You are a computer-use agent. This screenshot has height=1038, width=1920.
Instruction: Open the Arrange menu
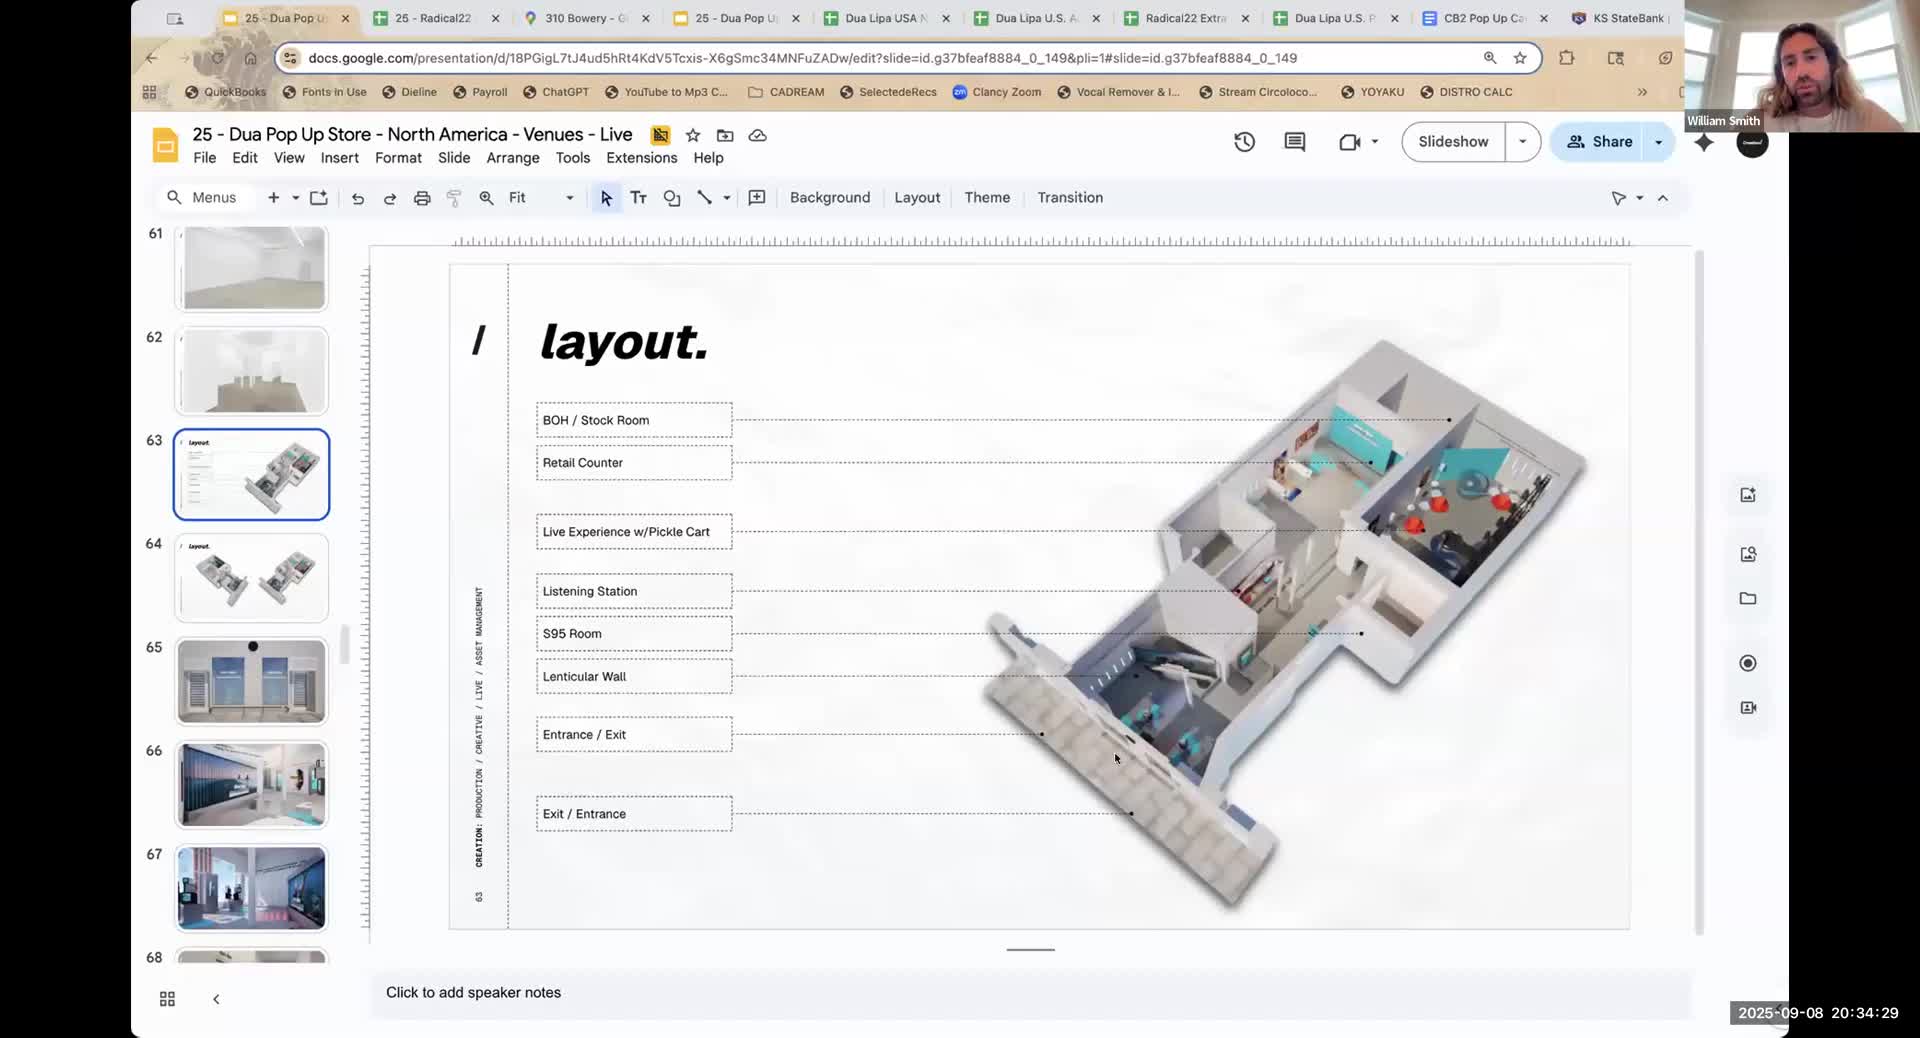click(513, 158)
